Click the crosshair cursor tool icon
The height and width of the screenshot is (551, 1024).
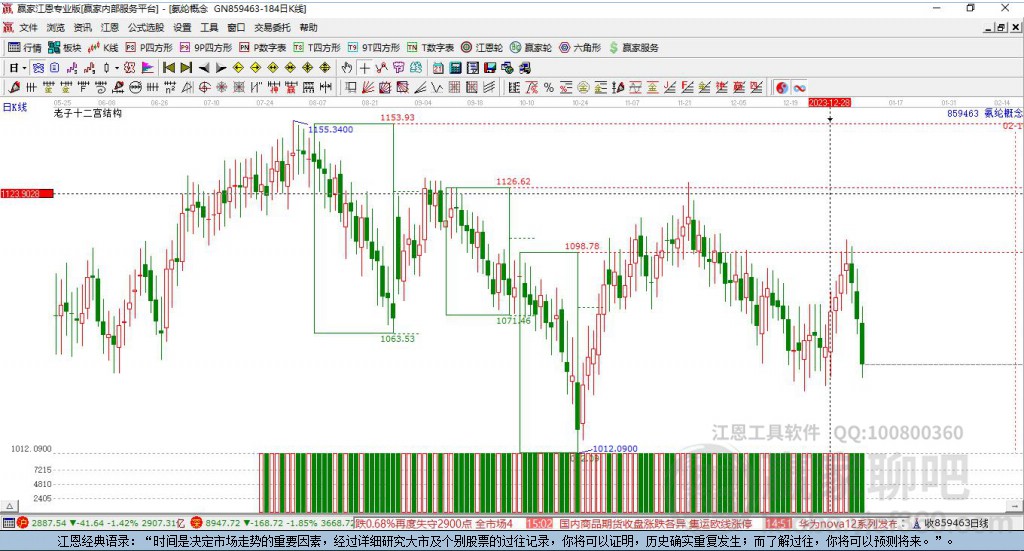[365, 68]
